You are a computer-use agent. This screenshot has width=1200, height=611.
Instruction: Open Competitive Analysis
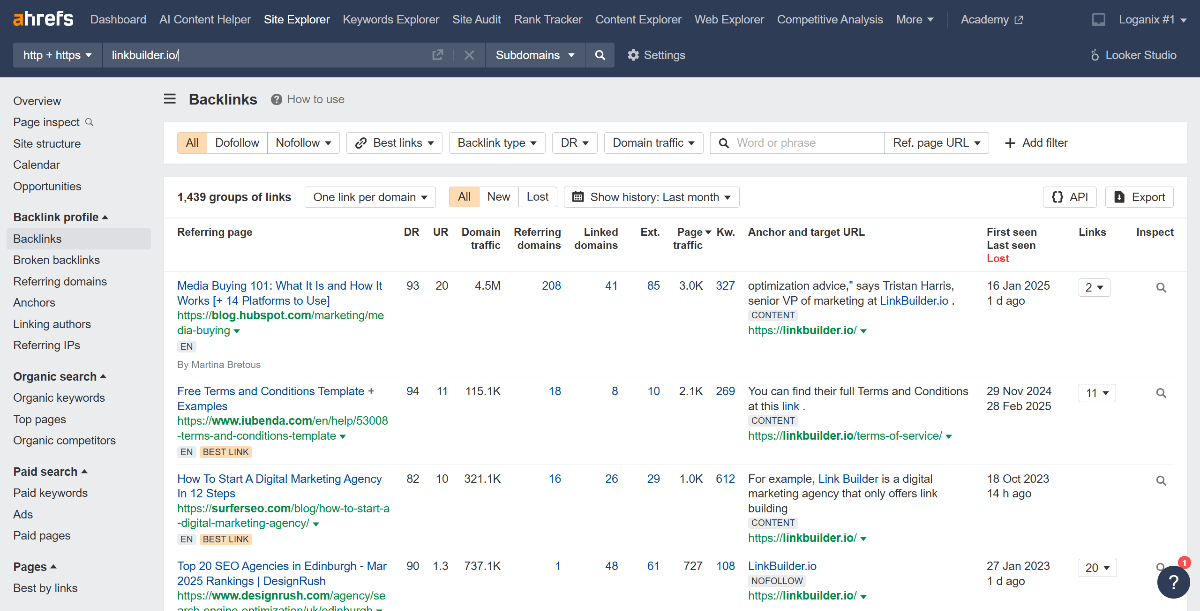(x=830, y=19)
